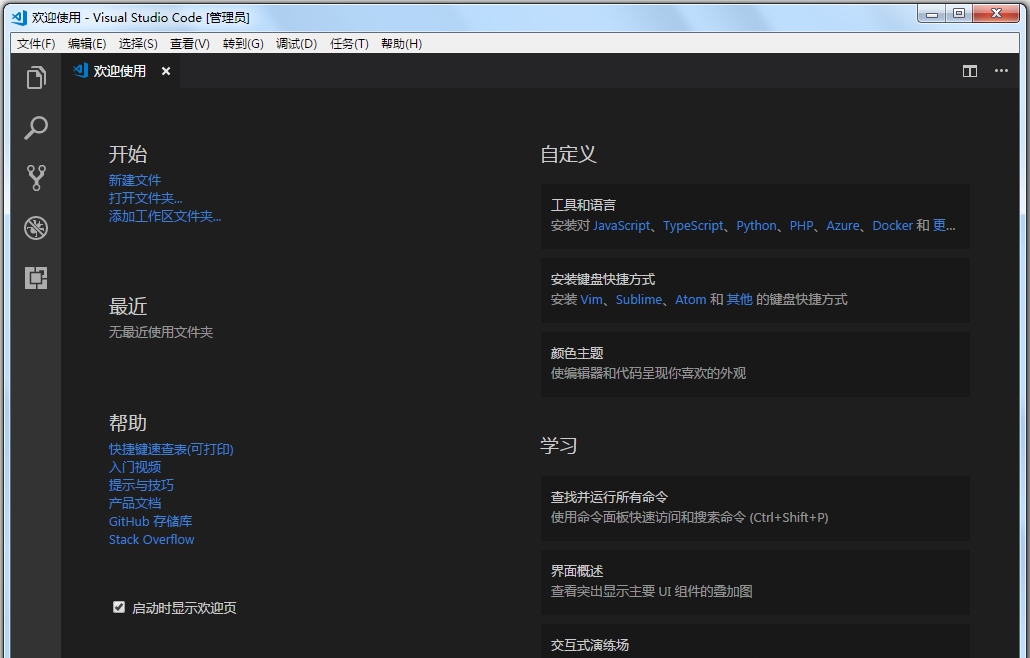The width and height of the screenshot is (1030, 658).
Task: Minimize the Visual Studio Code window
Action: click(x=931, y=14)
